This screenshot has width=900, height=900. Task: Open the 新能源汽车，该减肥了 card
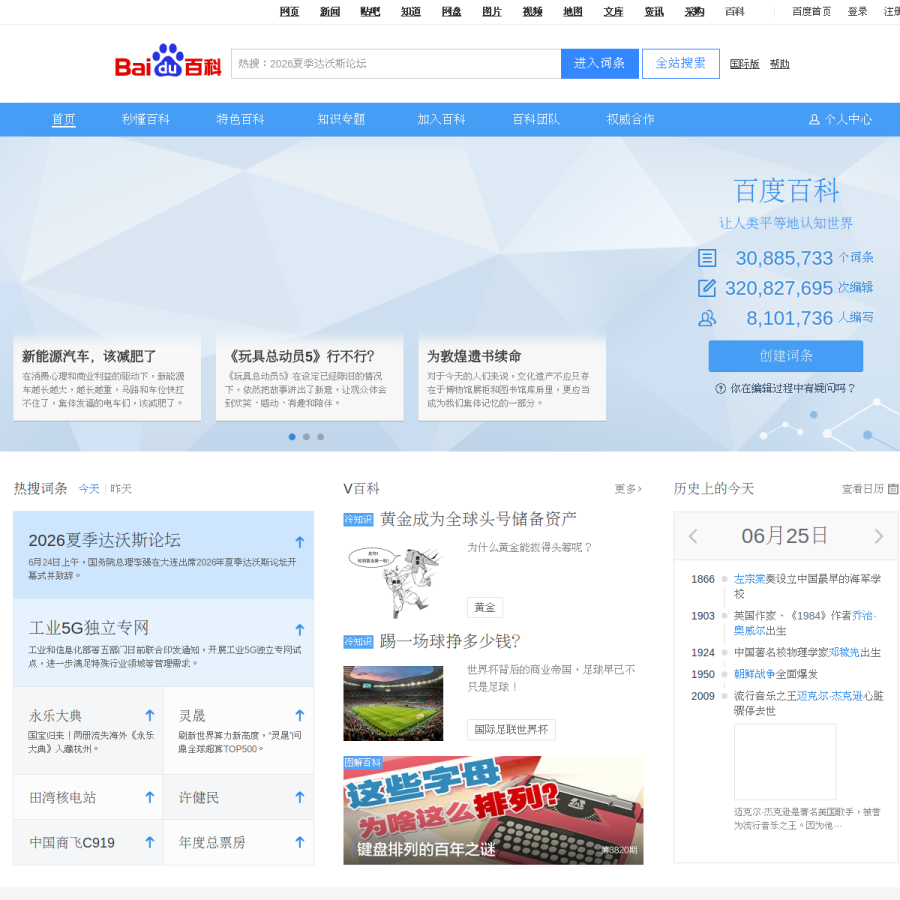(107, 378)
